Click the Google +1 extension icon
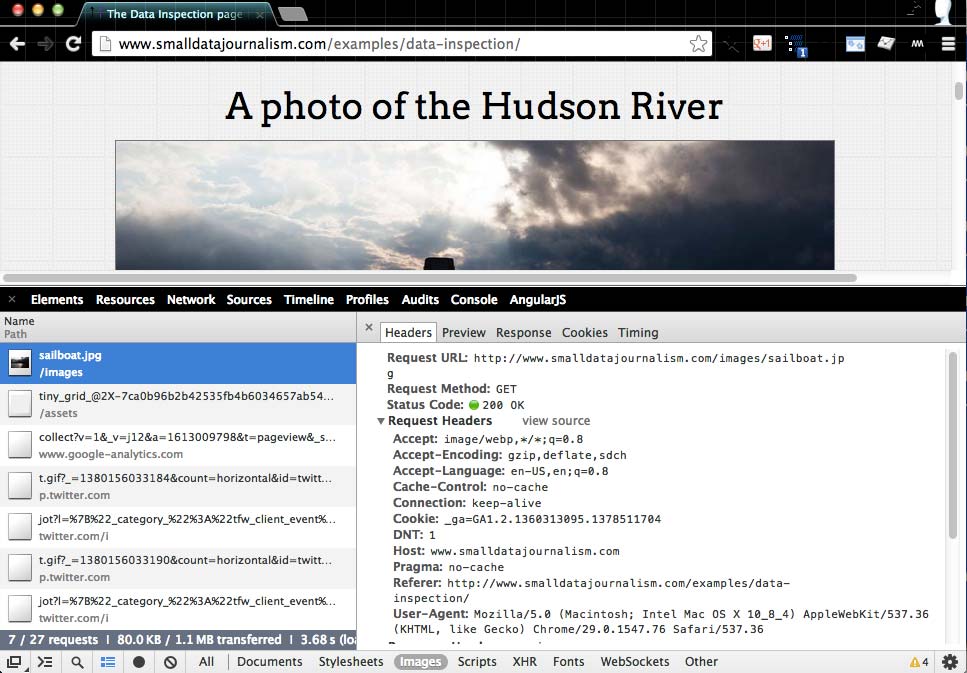This screenshot has height=673, width=967. [x=762, y=44]
